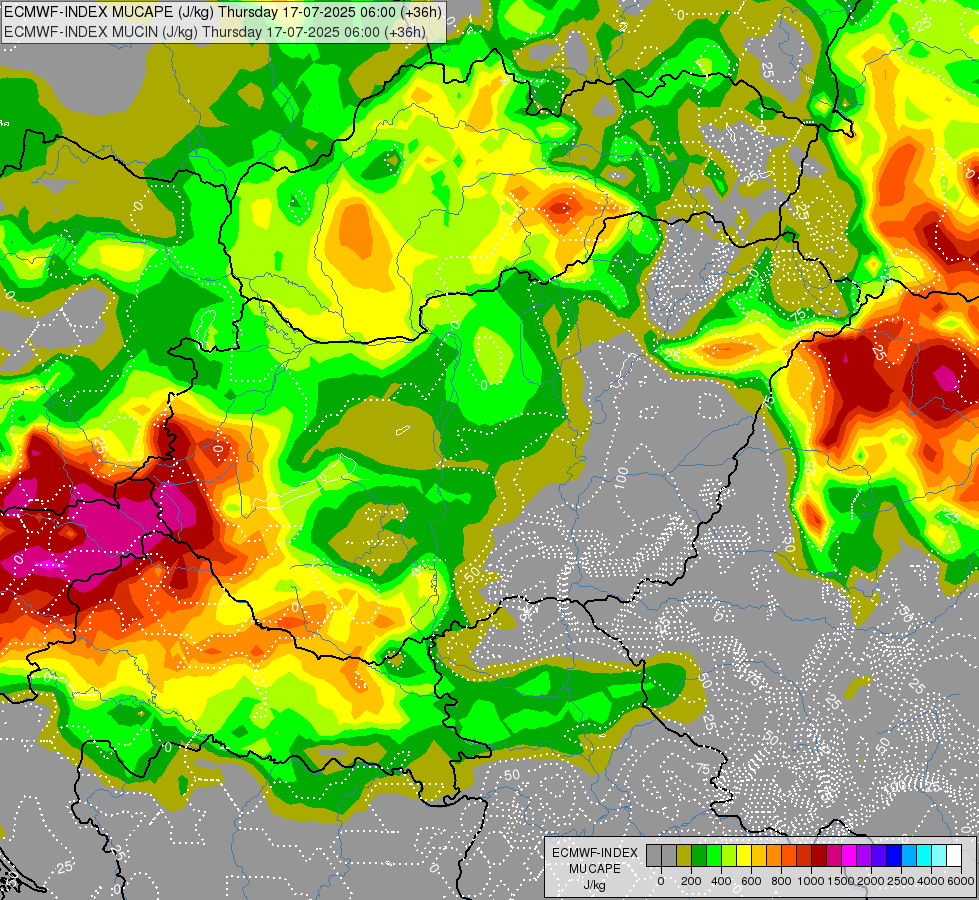Pick the yellow swatch in MUCAPE legend
This screenshot has height=900, width=979.
744,855
